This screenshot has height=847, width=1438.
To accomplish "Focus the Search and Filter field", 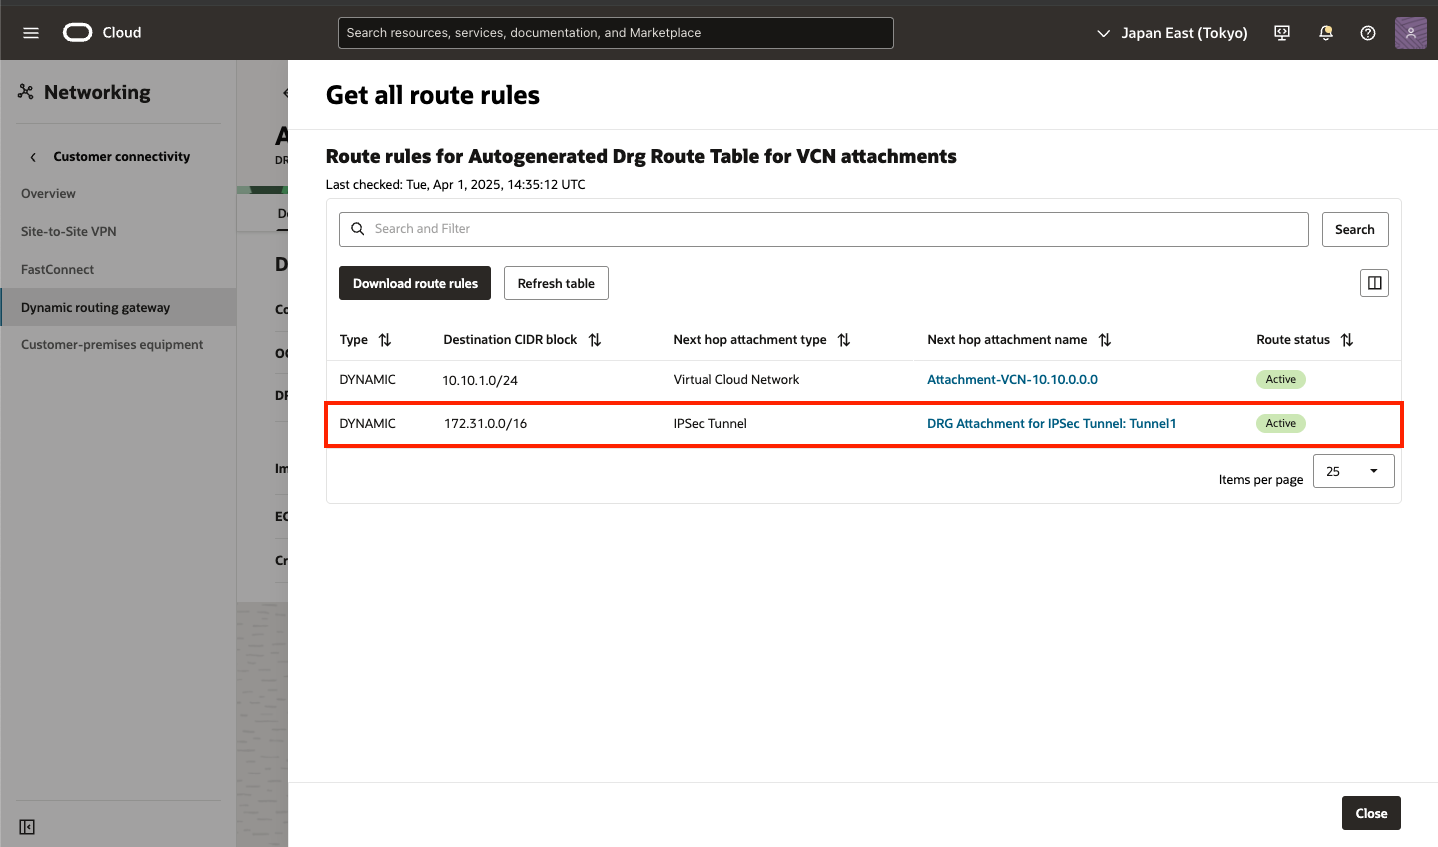I will pyautogui.click(x=824, y=229).
